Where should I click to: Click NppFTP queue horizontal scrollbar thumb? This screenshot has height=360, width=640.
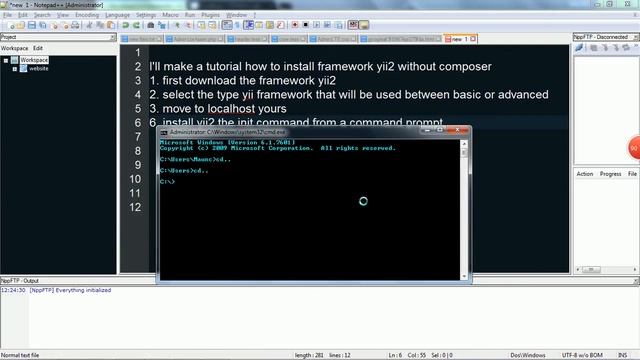[x=591, y=269]
